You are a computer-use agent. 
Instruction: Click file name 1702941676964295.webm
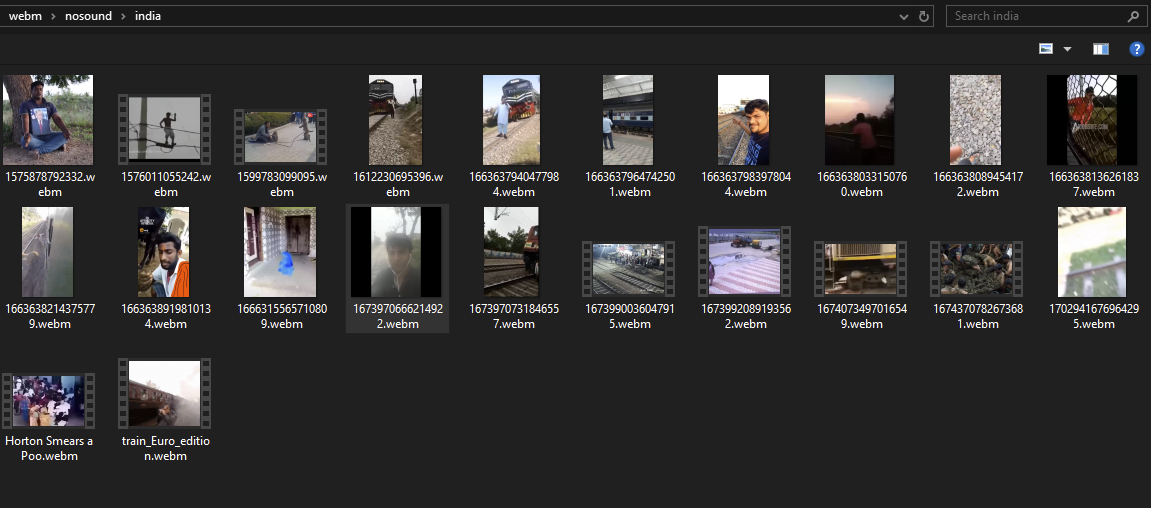(1092, 317)
